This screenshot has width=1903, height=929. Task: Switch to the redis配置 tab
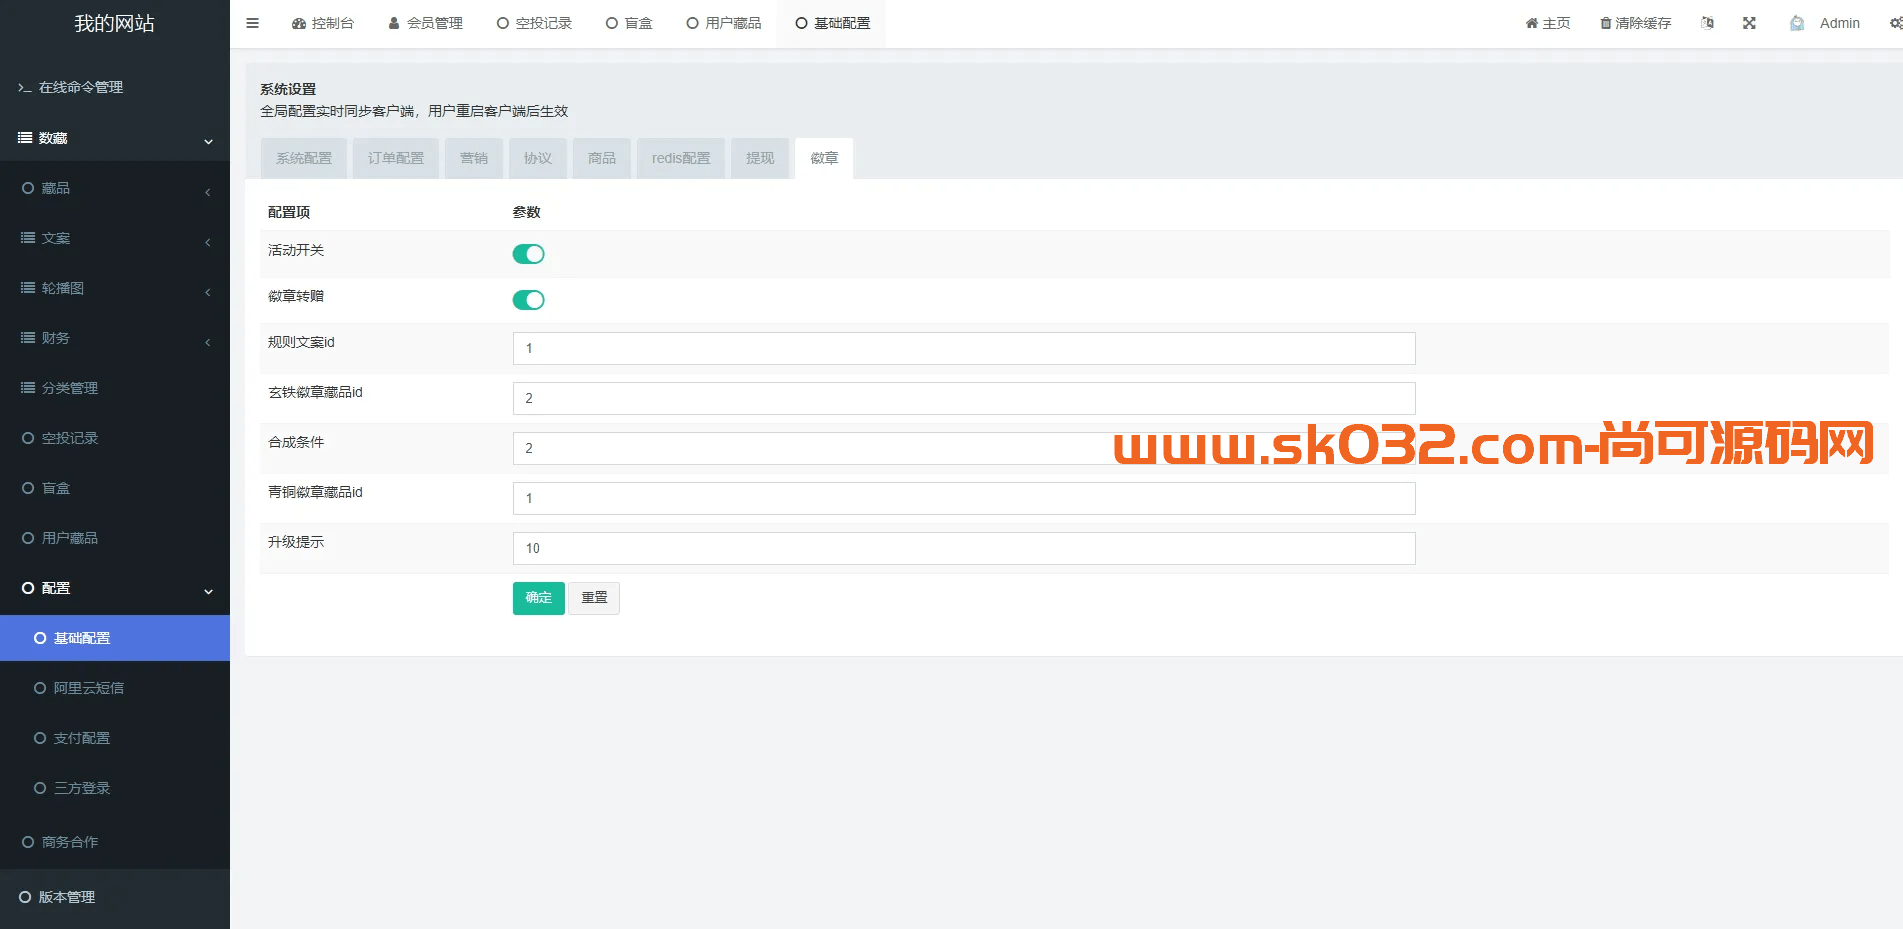pos(681,158)
